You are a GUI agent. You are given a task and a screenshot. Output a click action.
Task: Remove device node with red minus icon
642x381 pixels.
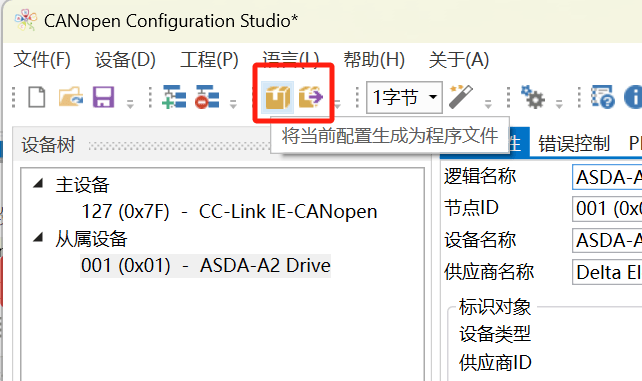(207, 97)
